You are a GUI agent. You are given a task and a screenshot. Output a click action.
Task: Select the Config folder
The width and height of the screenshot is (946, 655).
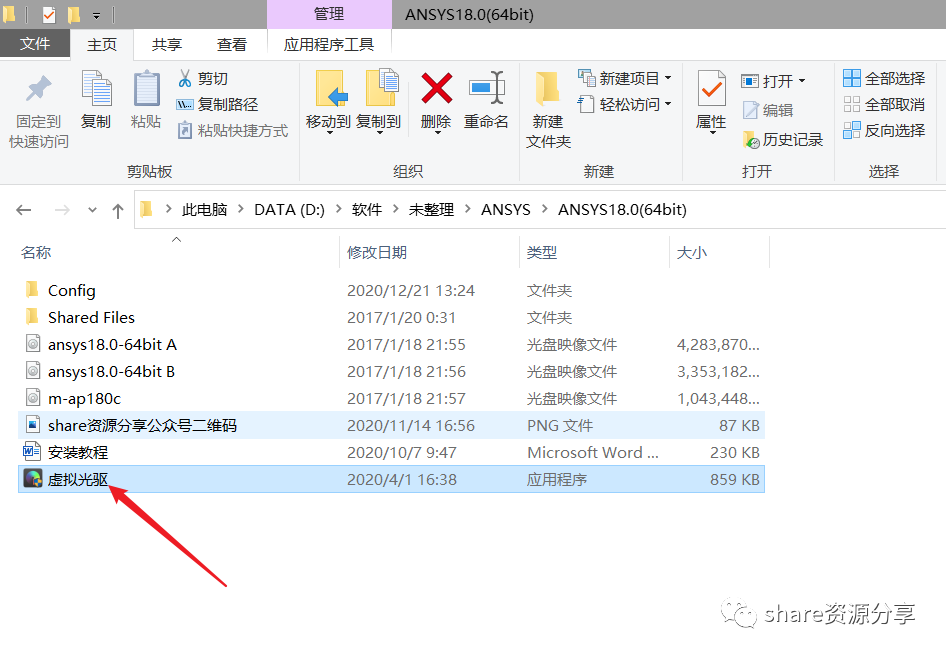392,291
